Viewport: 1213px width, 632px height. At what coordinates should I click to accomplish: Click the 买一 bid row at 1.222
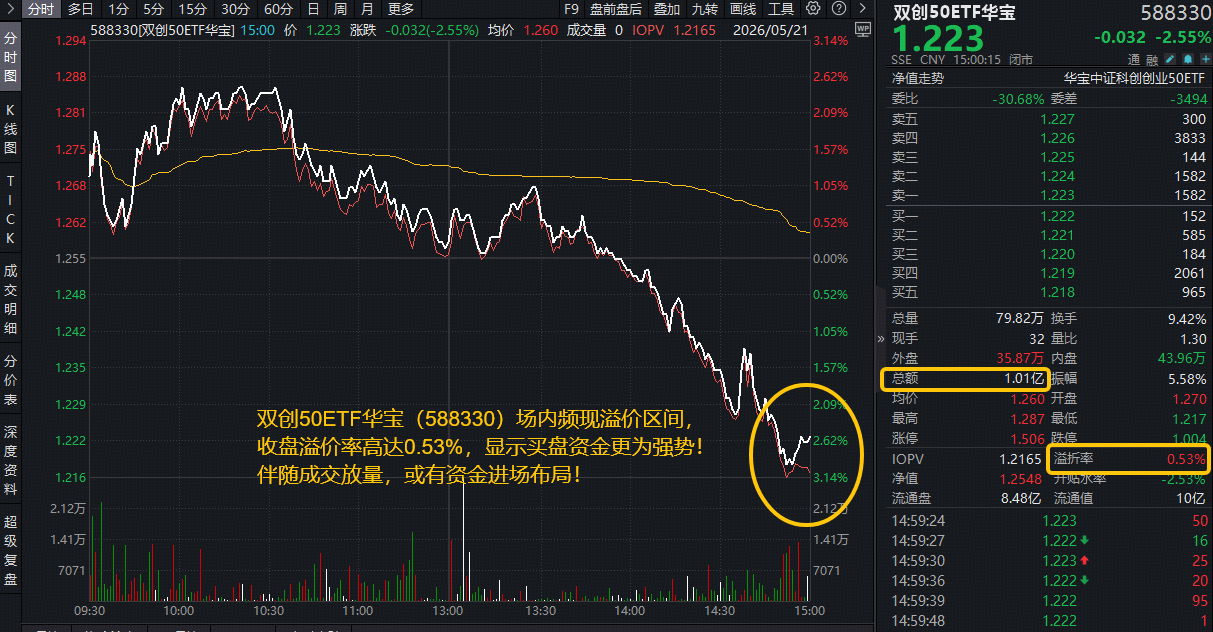1049,216
